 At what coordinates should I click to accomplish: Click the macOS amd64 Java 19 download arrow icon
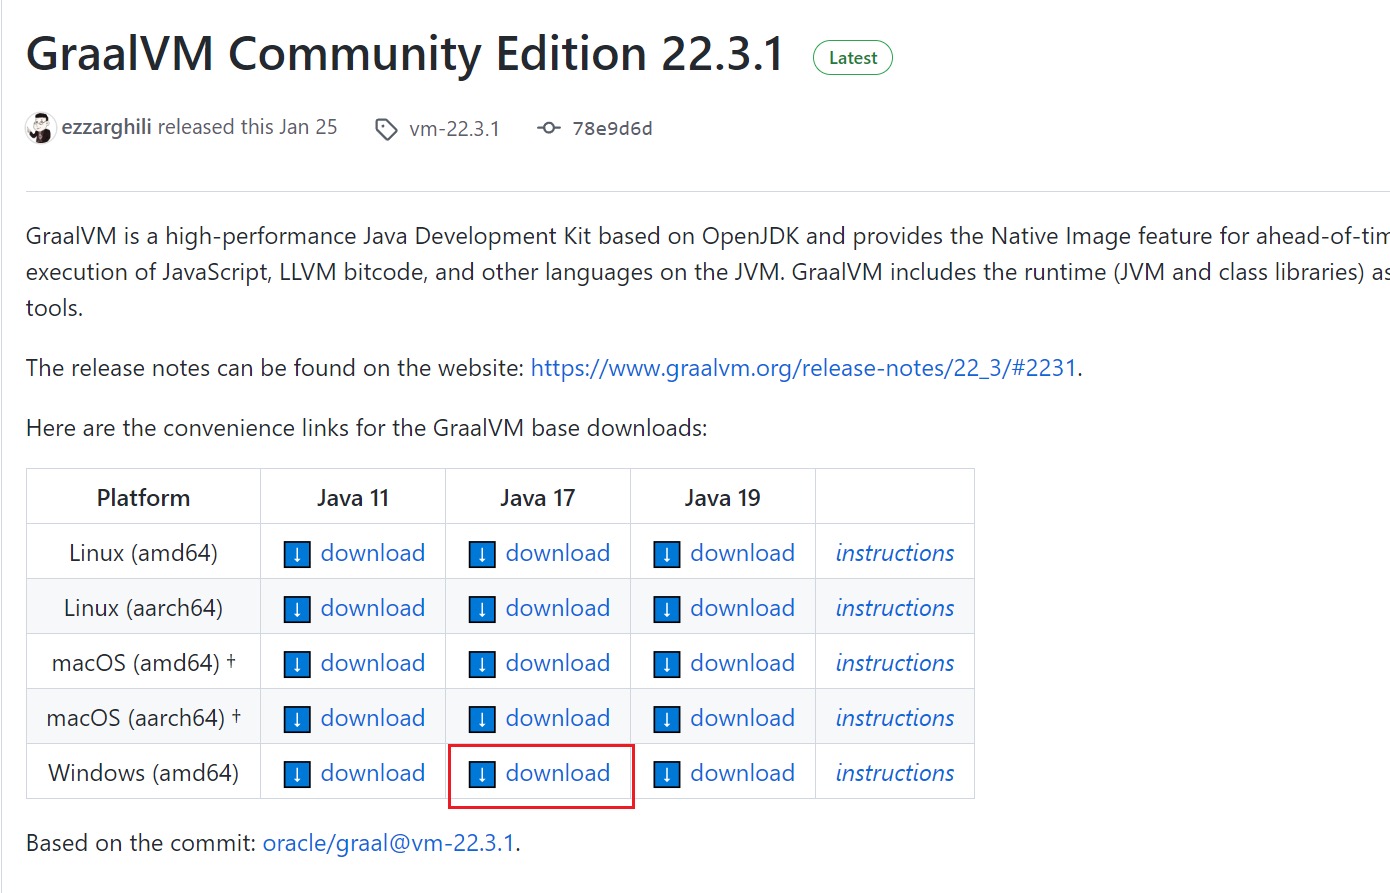coord(667,664)
